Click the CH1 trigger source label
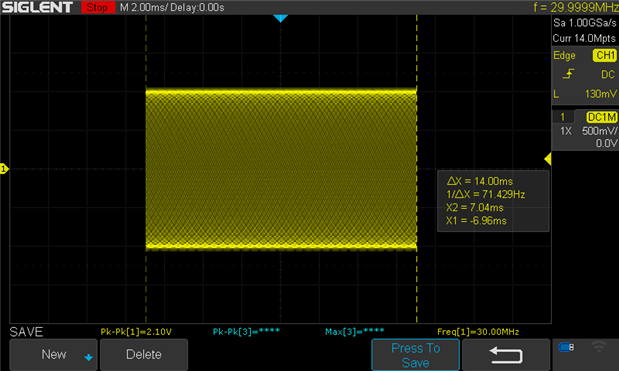The image size is (619, 371). [x=605, y=55]
